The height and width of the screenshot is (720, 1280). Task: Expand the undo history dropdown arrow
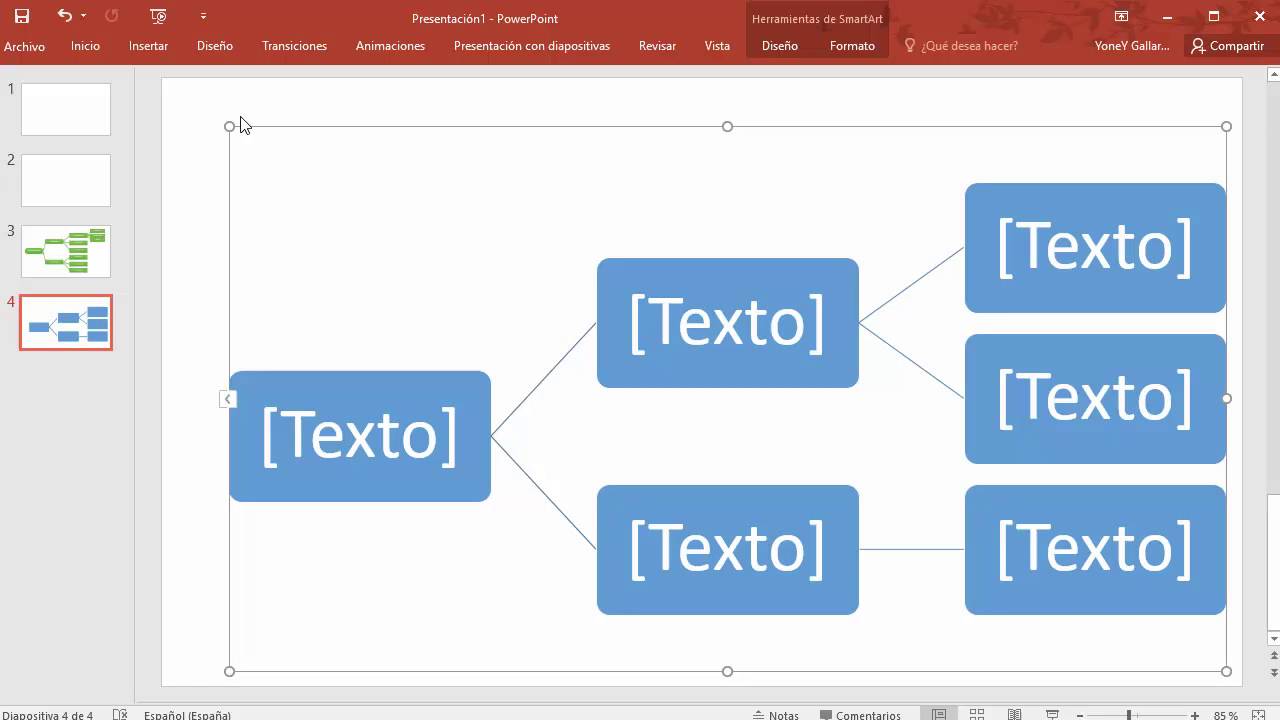click(84, 16)
